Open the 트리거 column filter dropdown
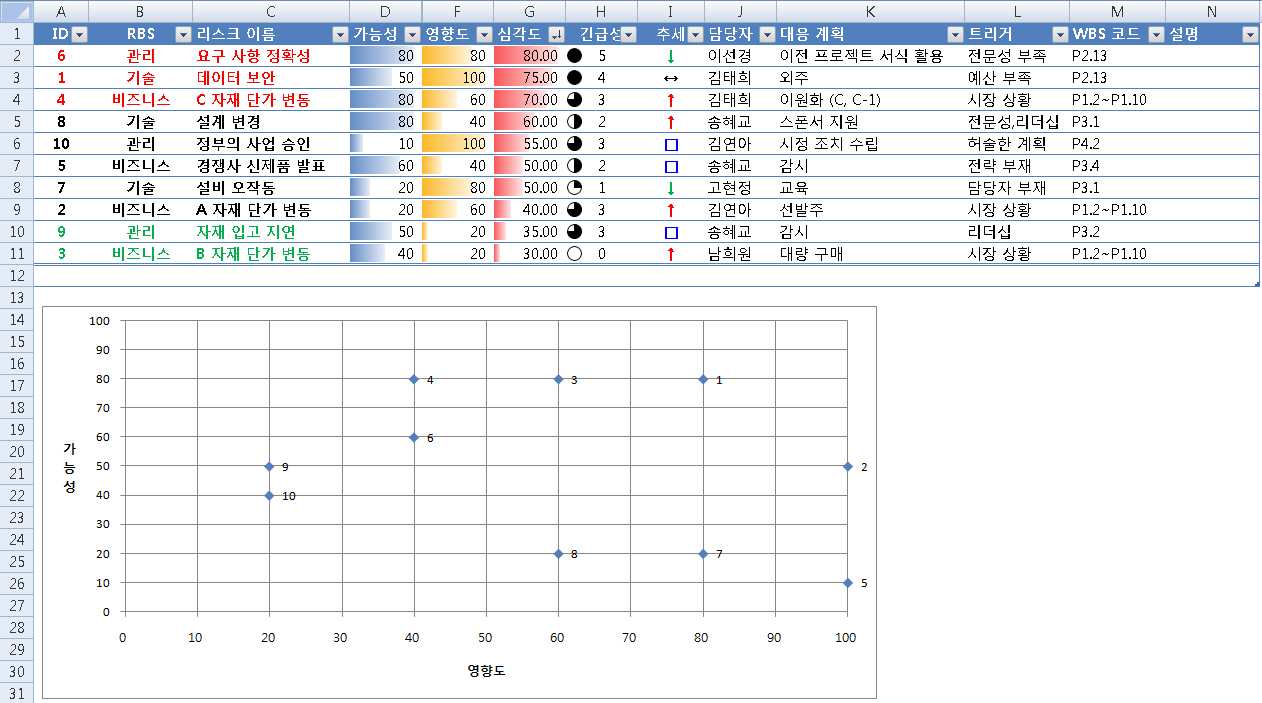The width and height of the screenshot is (1262, 703). tap(1059, 34)
